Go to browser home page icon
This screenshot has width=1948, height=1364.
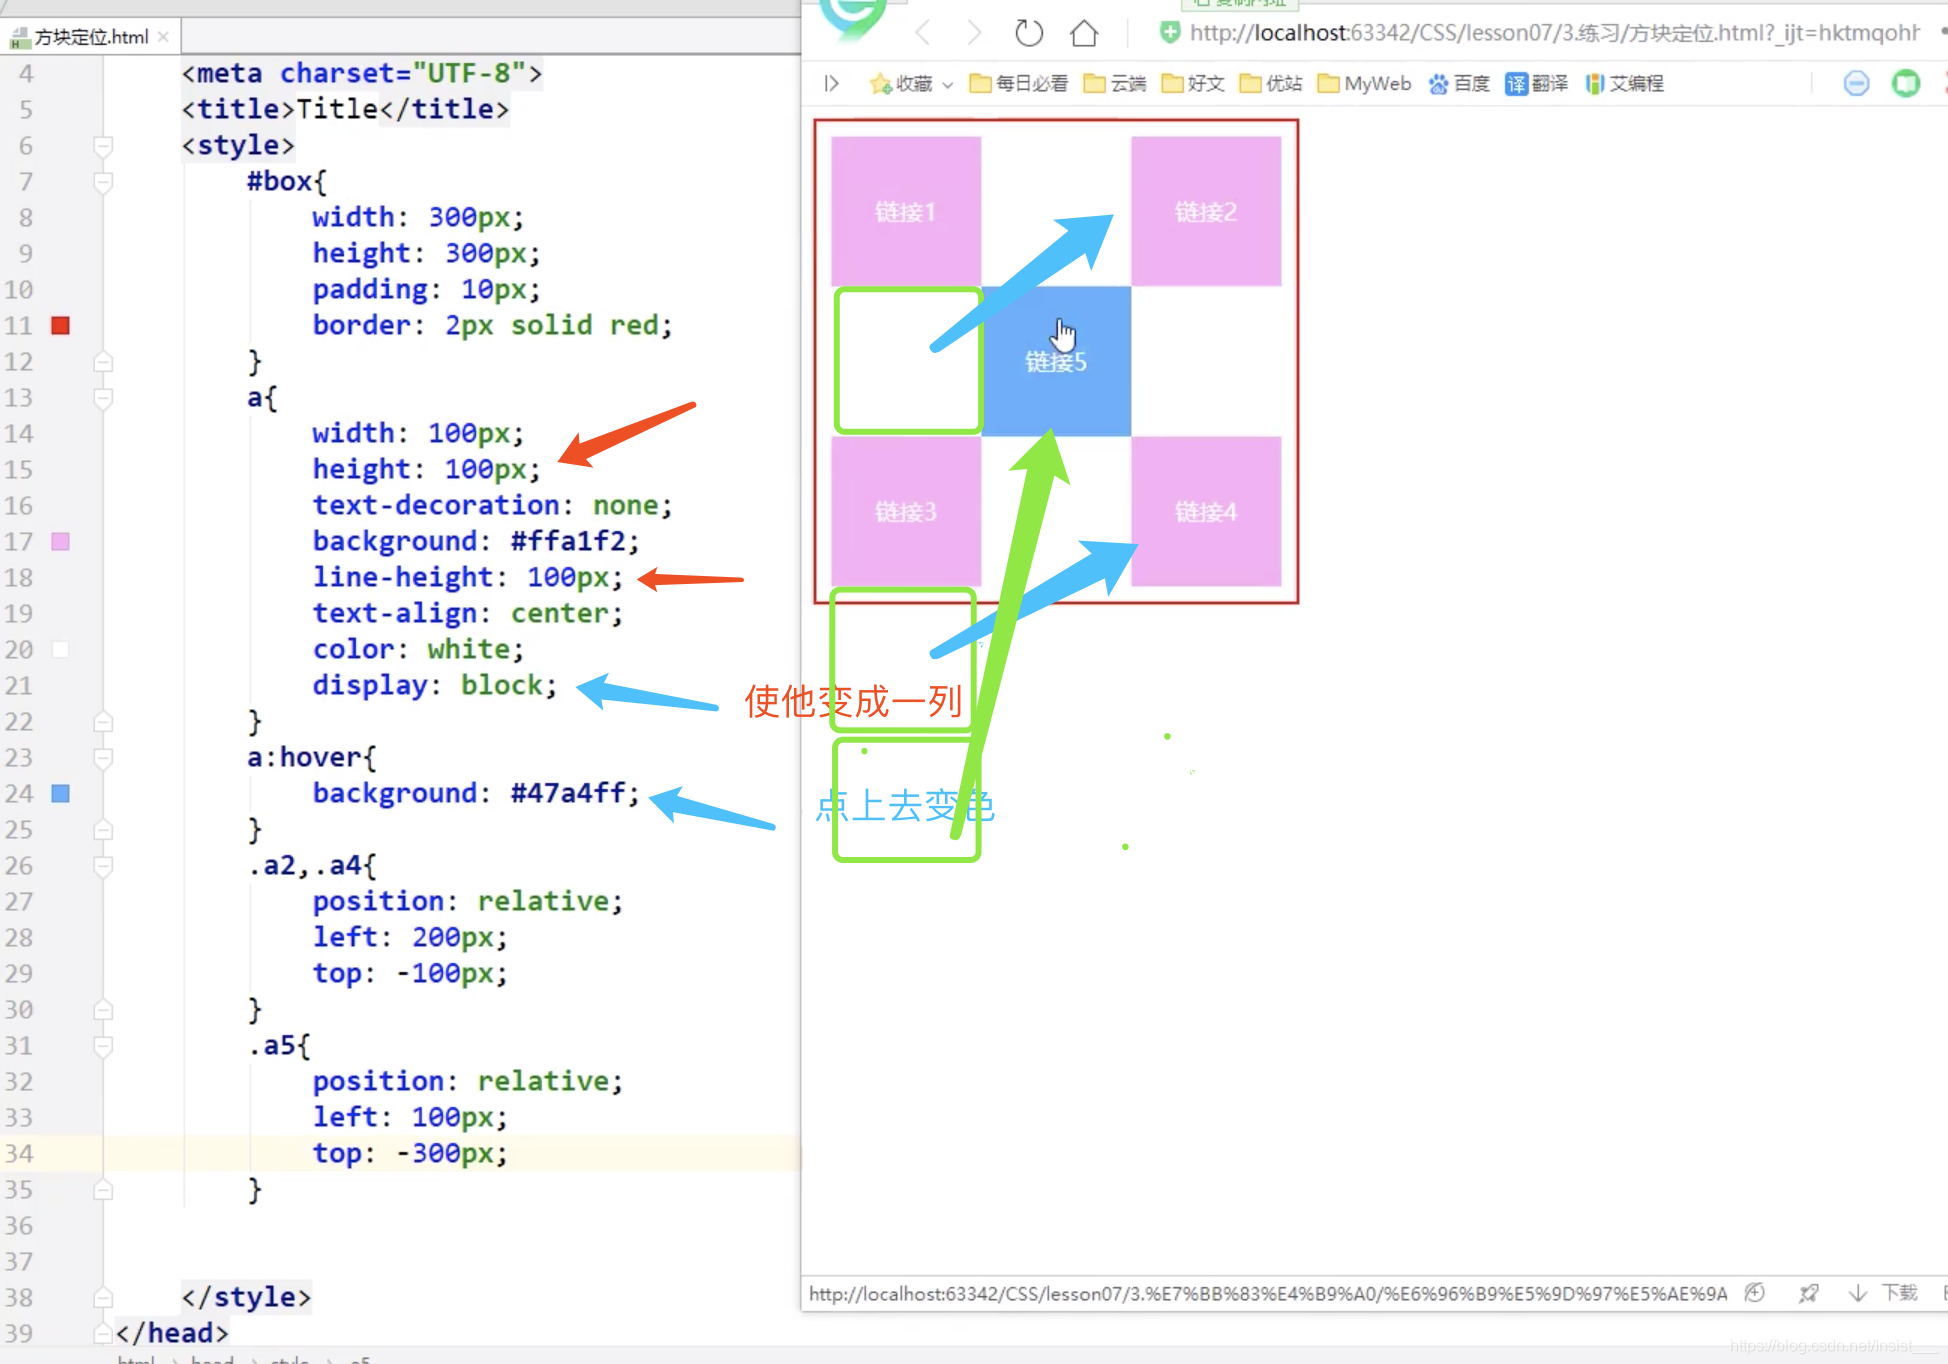(1084, 33)
